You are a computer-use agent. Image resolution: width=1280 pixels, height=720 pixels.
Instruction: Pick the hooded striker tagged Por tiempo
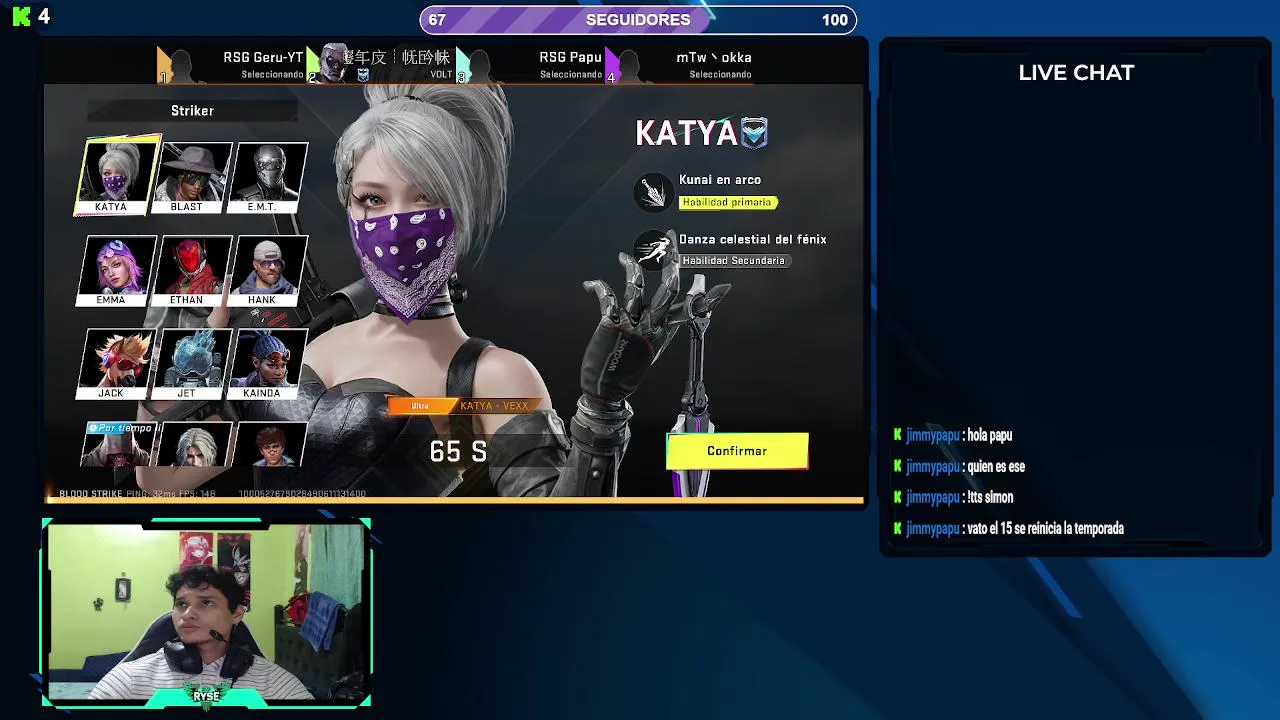pos(117,445)
